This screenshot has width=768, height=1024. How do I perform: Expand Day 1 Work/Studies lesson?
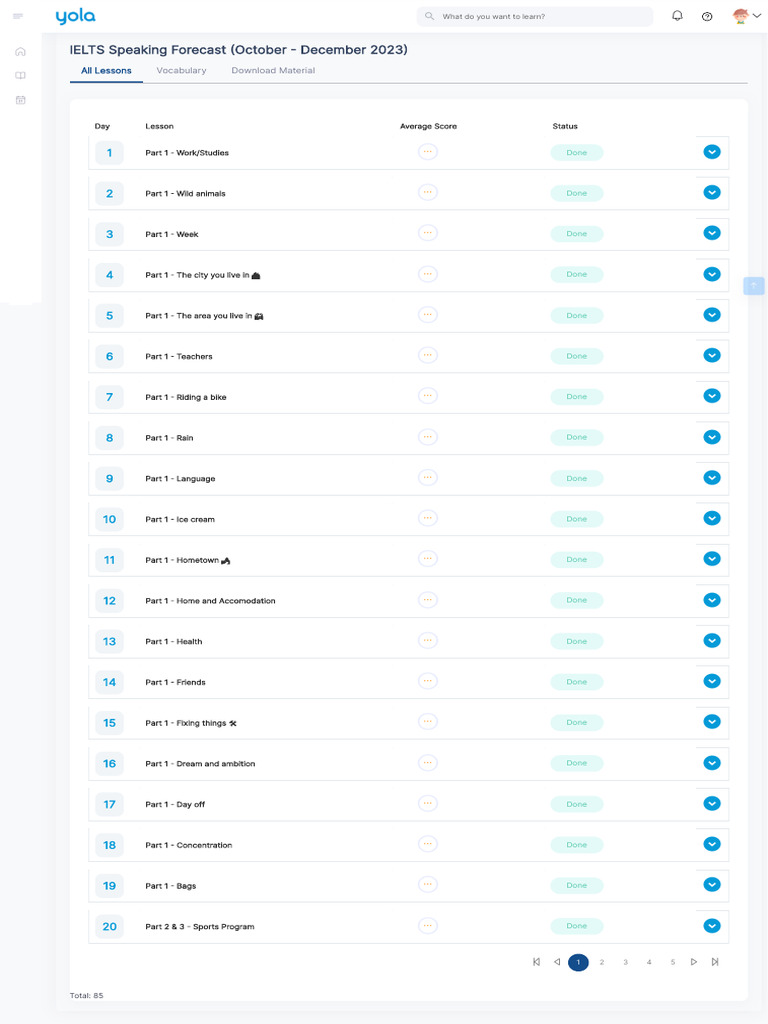pos(712,152)
